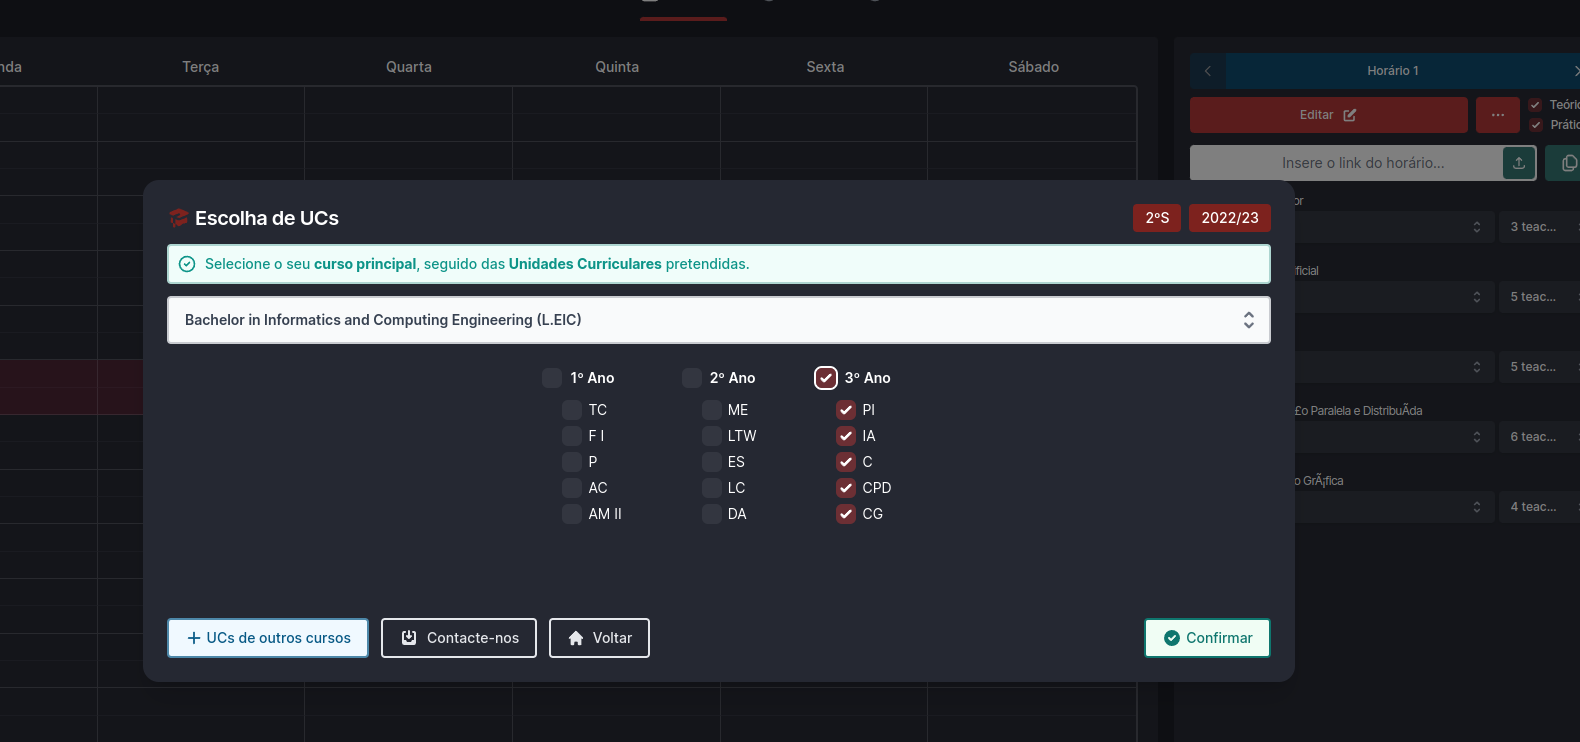Click the 2ºS semester badge
Screen dimensions: 1580x742
[x=1157, y=218]
